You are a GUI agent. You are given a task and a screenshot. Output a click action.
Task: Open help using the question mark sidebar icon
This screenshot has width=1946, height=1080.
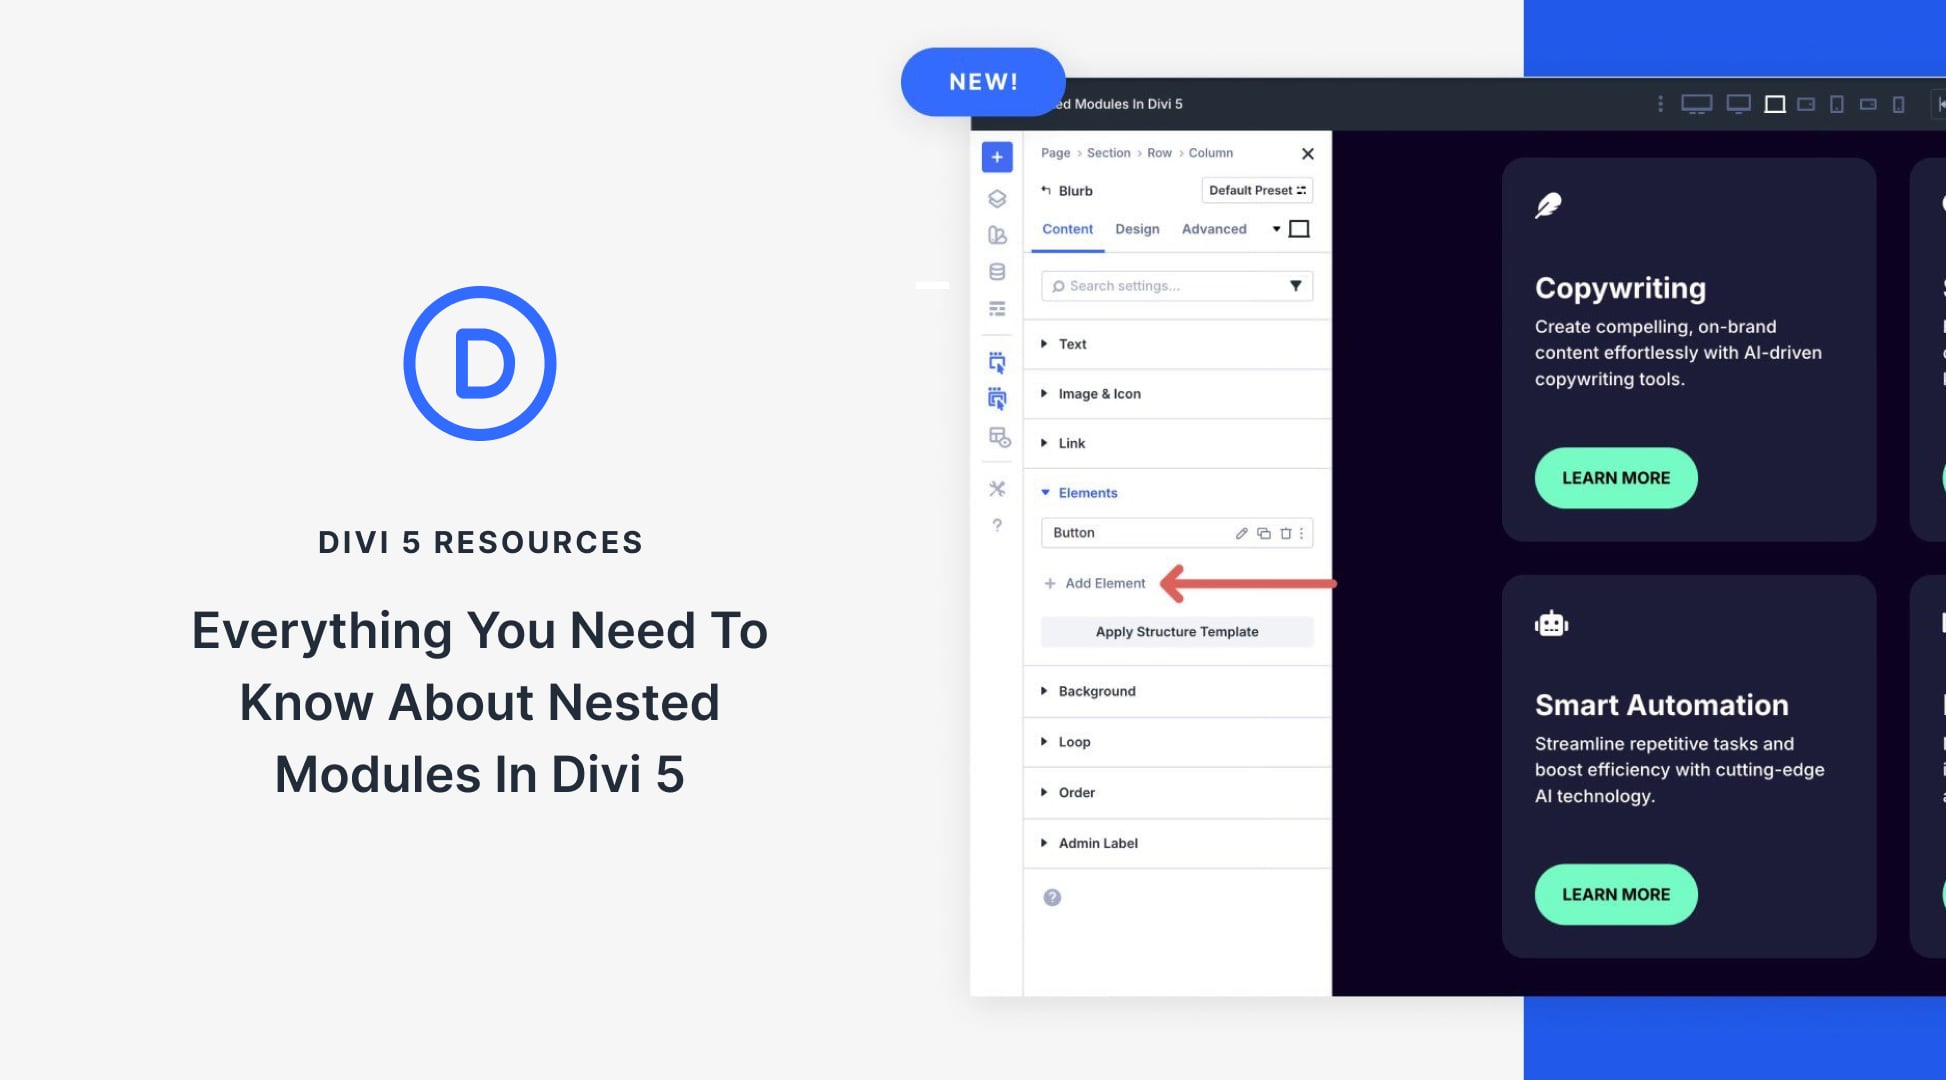point(997,524)
